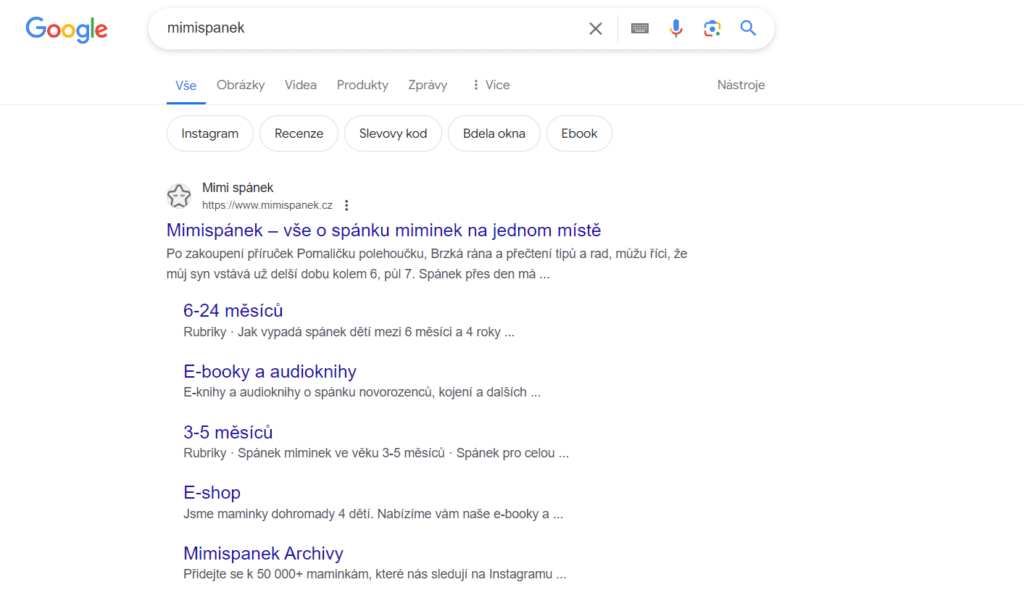Choose the Instagram suggestion chip
This screenshot has height=590, width=1024.
(210, 133)
